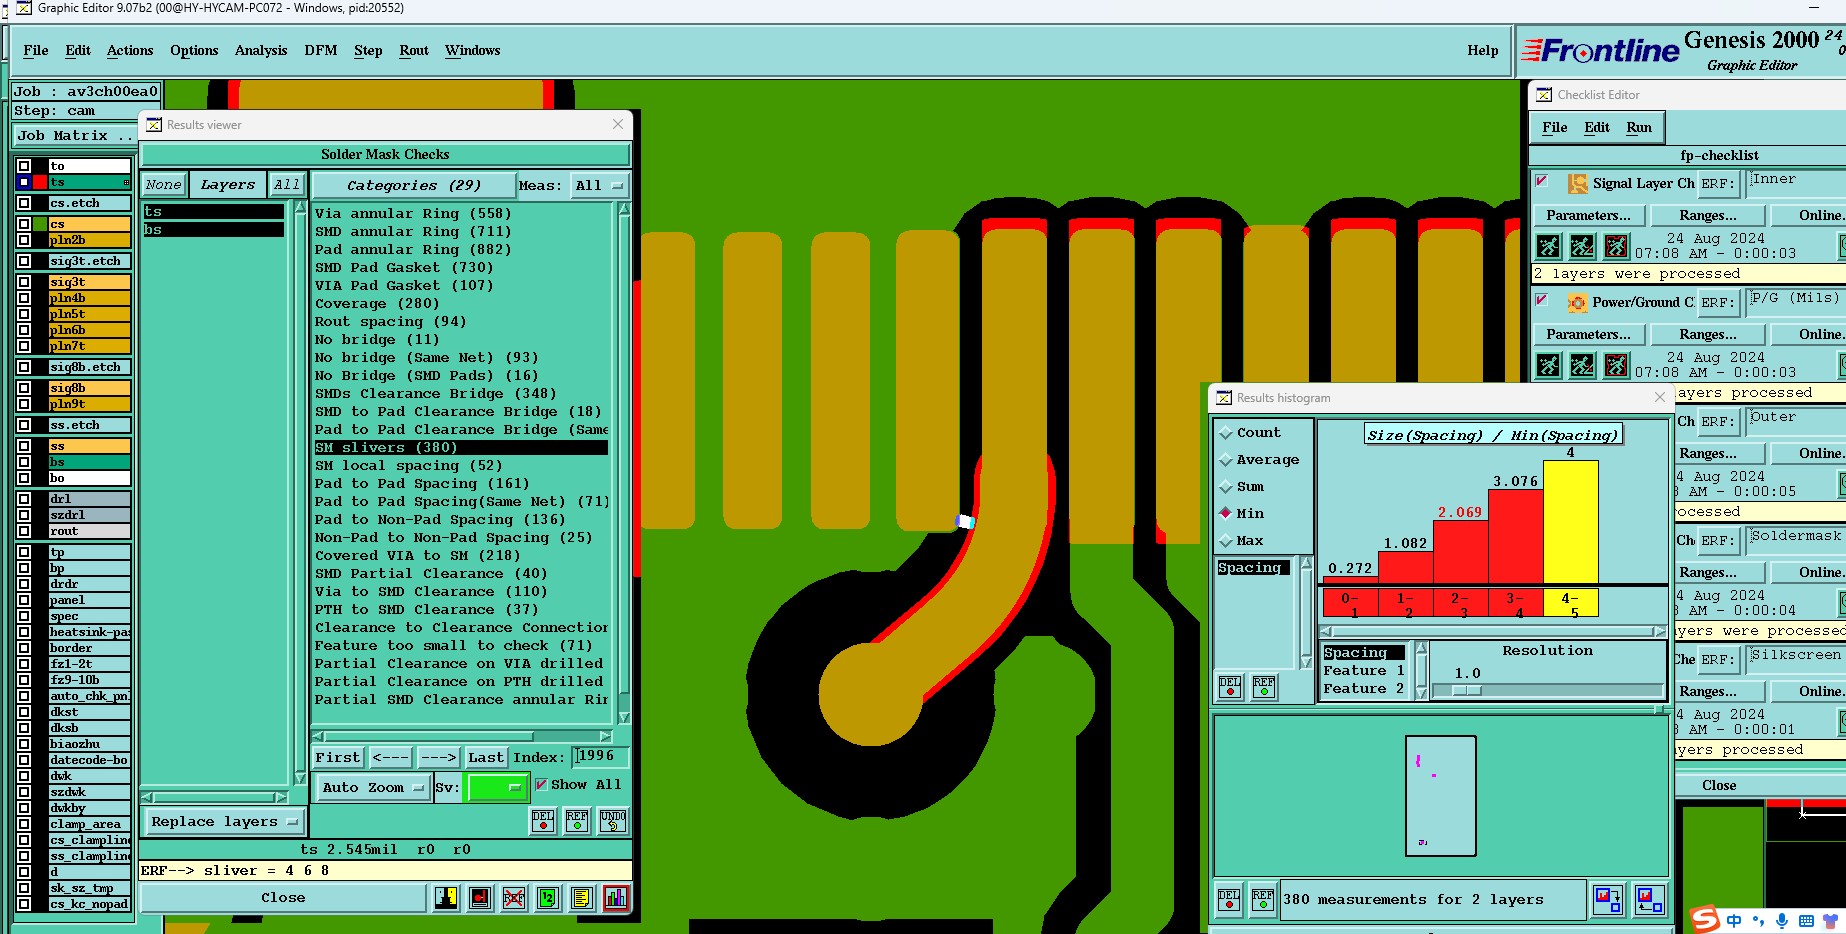The width and height of the screenshot is (1846, 934).
Task: Select the Count radio button in histogram
Action: click(x=1226, y=433)
